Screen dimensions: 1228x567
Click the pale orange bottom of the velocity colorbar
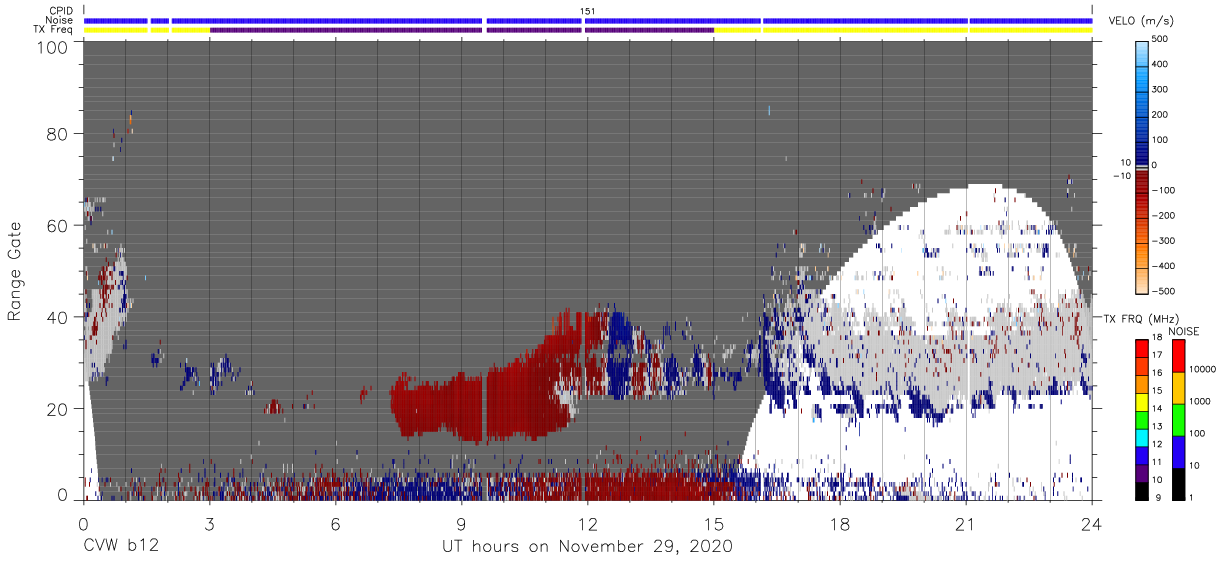[1144, 280]
